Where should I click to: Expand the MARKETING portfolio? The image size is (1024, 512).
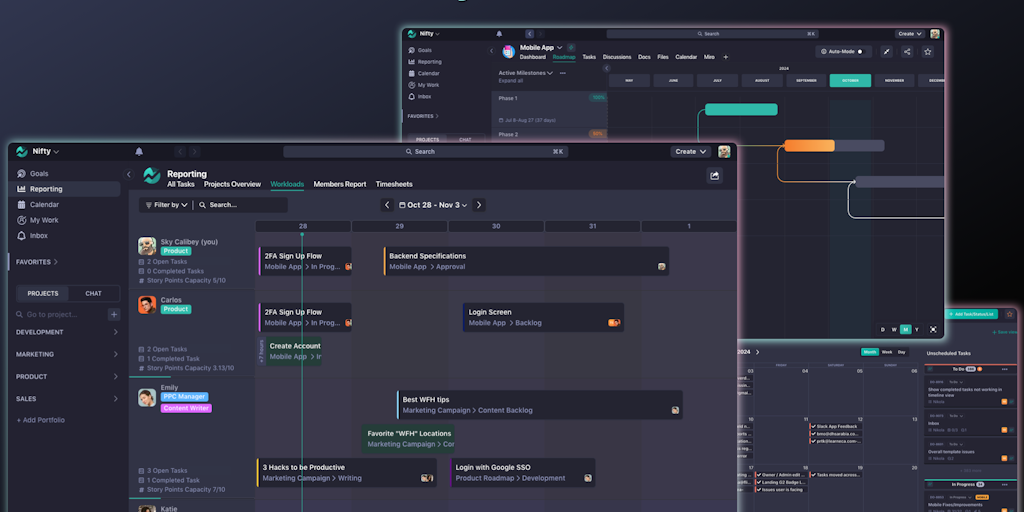(67, 355)
